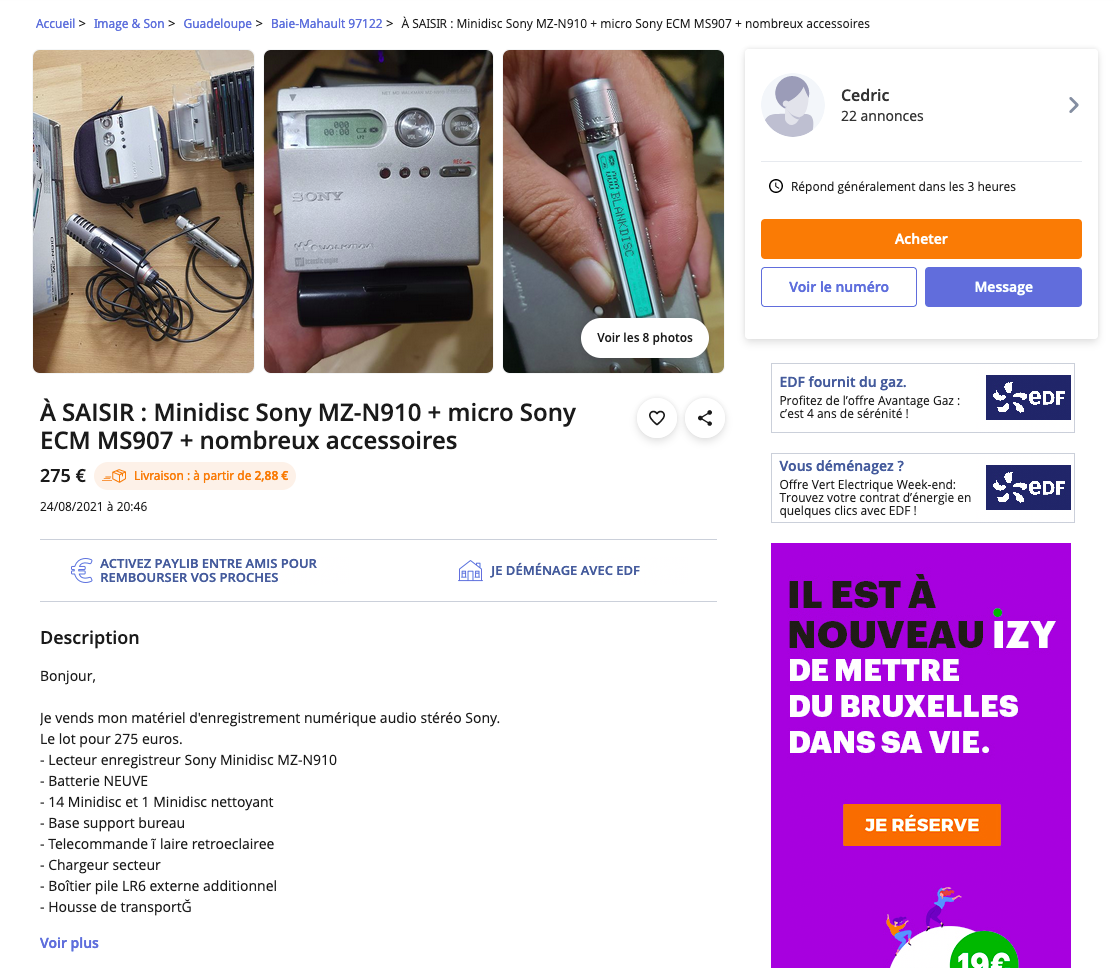Open Baie-Mahault 97122 breadcrumb link
This screenshot has width=1114, height=968.
tap(326, 23)
